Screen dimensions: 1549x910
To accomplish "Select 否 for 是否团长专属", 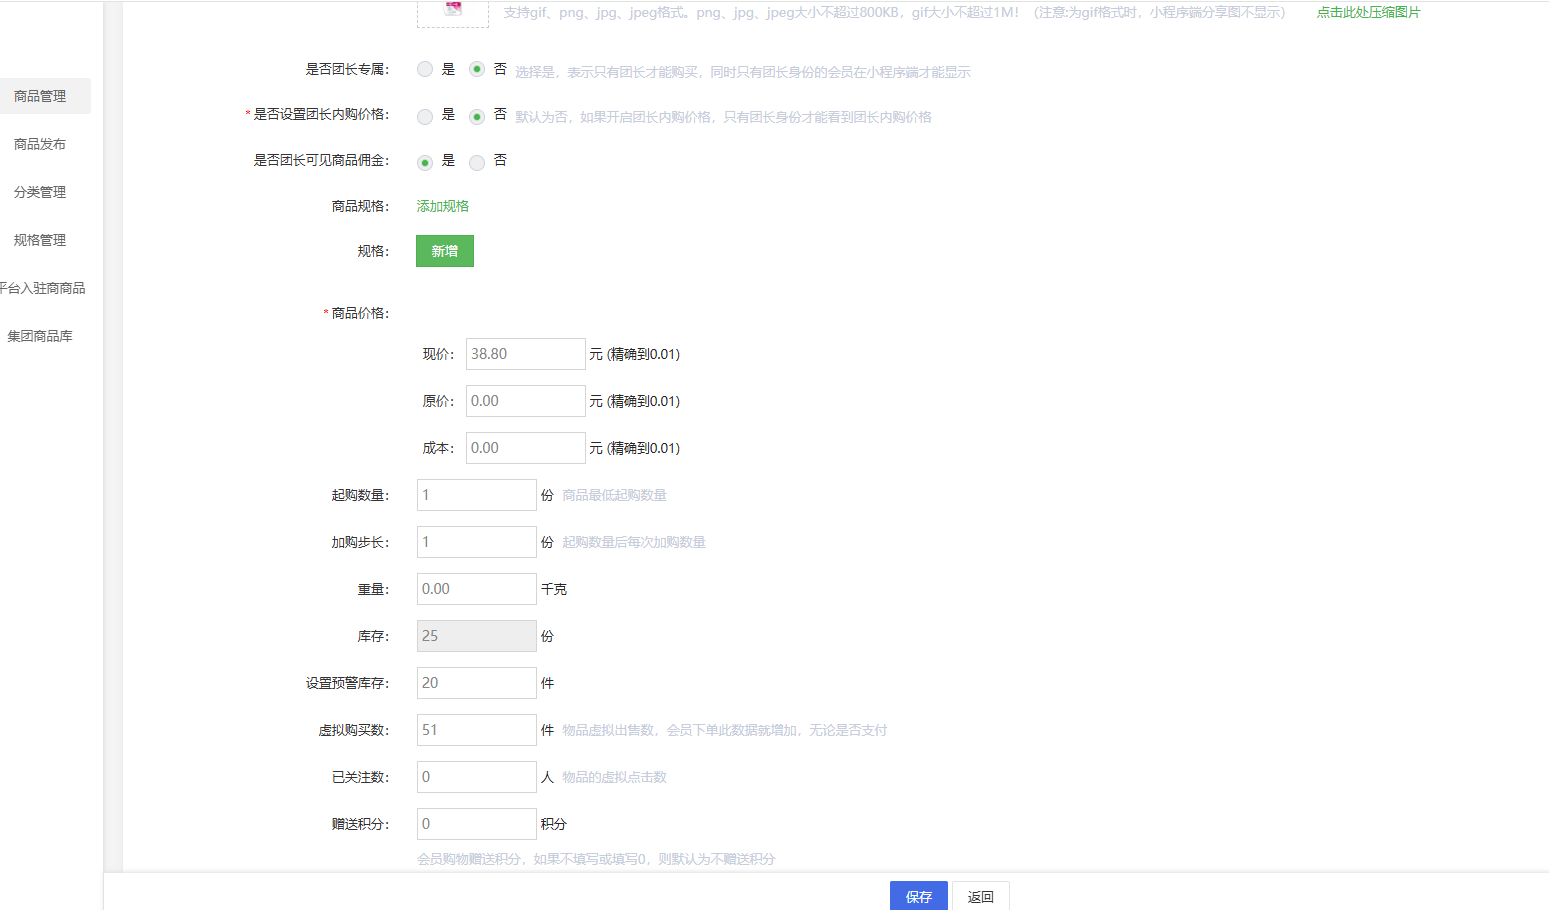I will pos(477,70).
